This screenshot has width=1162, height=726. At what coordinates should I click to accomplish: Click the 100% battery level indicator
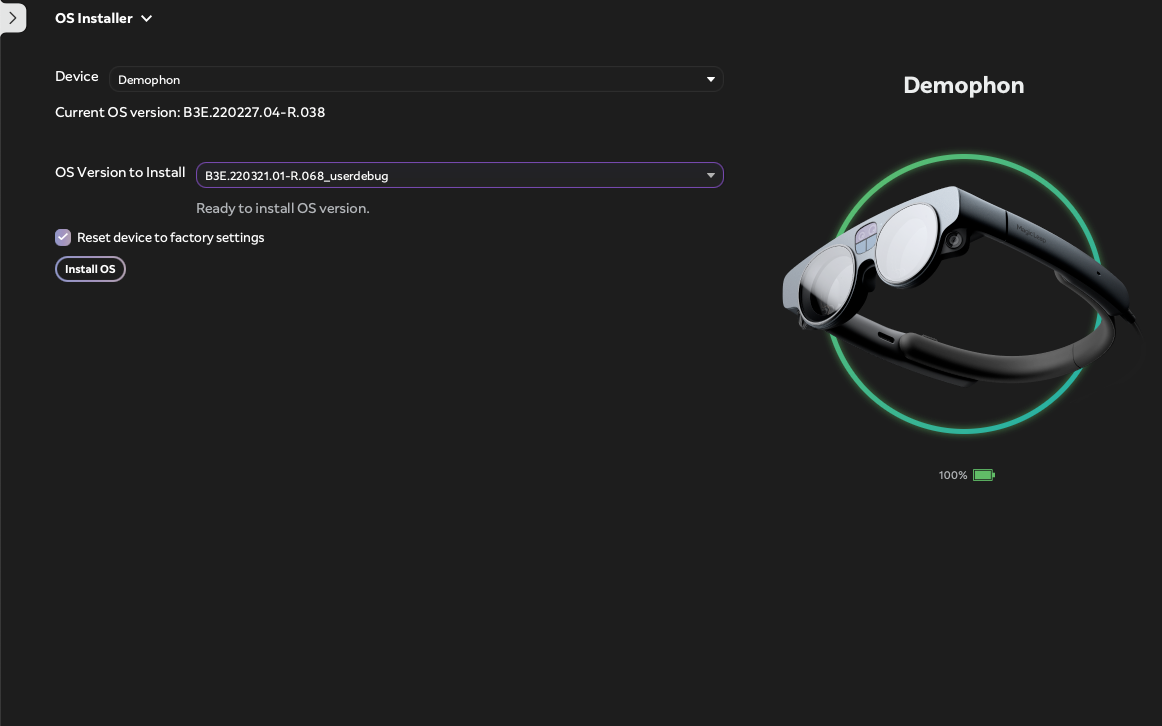click(952, 475)
